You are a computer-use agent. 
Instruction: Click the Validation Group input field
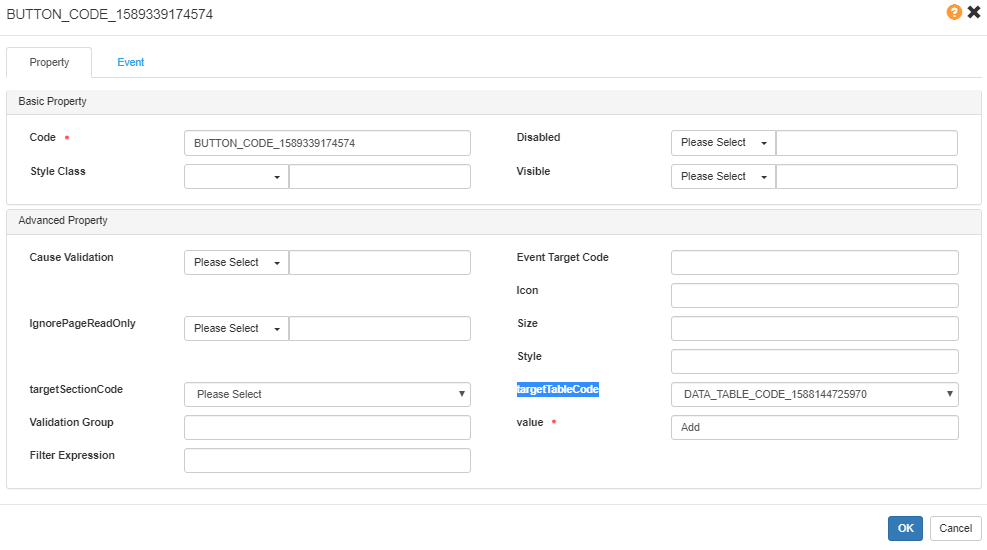[327, 428]
